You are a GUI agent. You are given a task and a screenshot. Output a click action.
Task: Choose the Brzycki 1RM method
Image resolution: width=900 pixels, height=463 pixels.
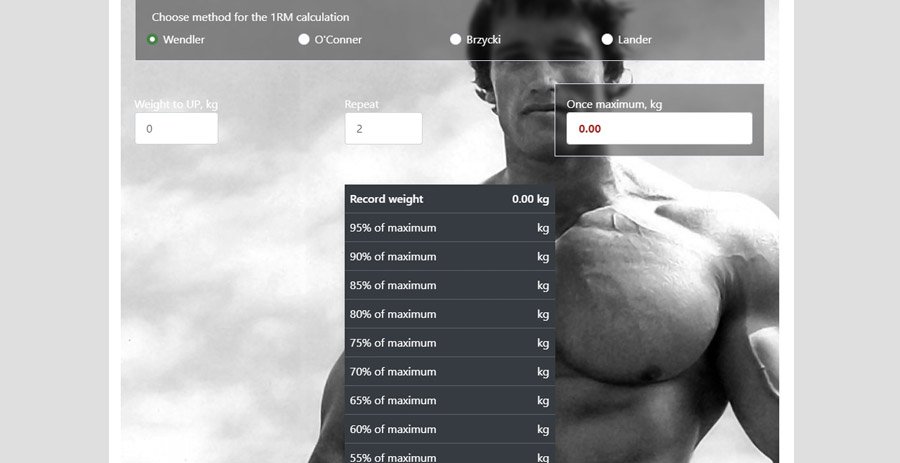455,40
